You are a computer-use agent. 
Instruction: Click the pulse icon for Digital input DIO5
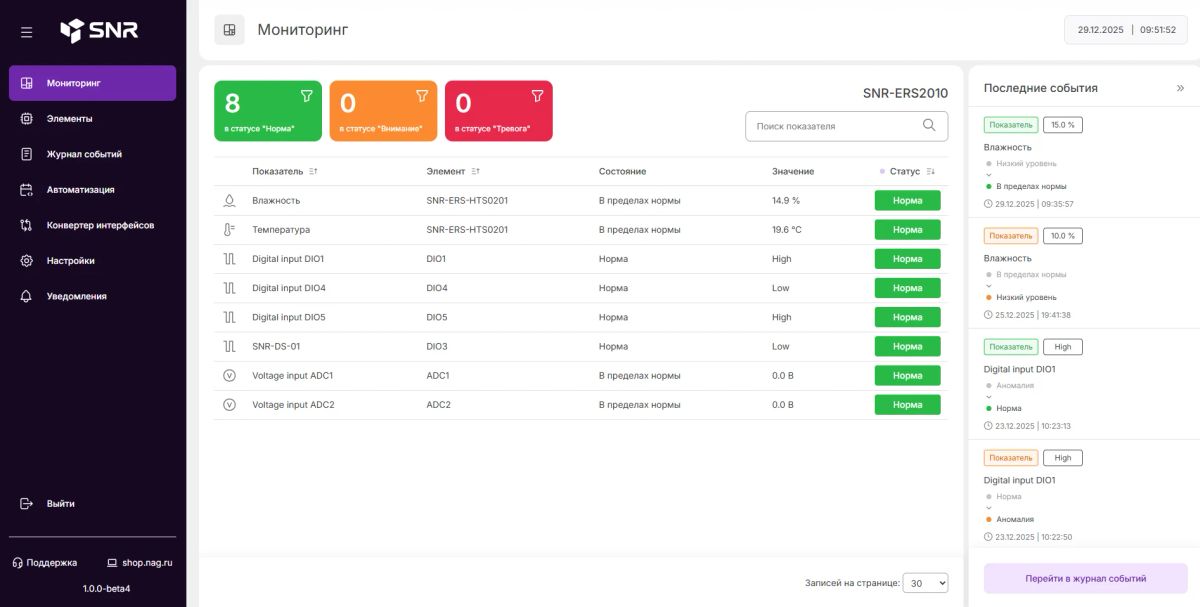pyautogui.click(x=229, y=317)
